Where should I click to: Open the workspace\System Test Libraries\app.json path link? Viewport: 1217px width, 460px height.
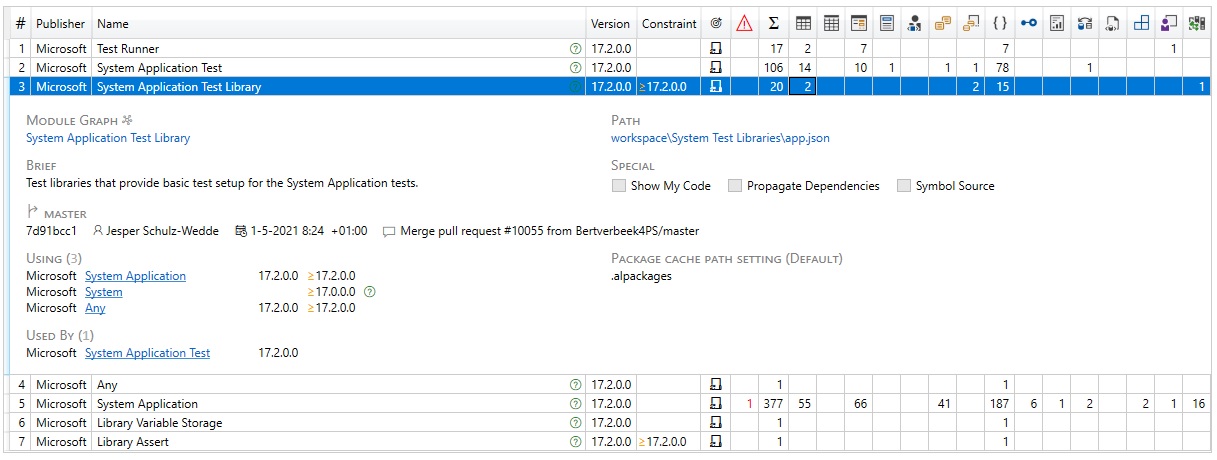720,138
